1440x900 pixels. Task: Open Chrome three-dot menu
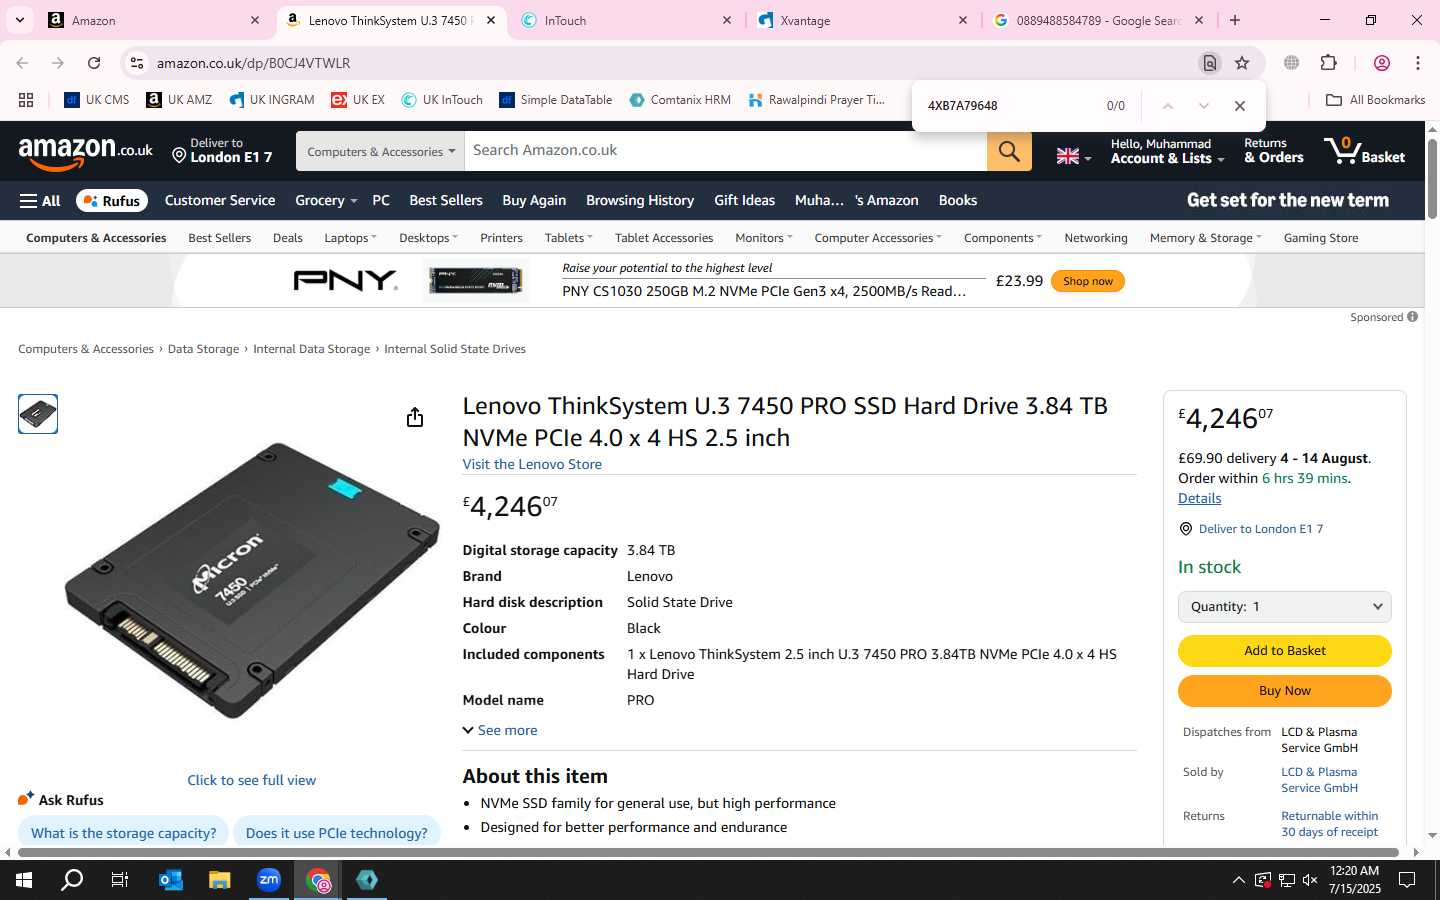click(x=1418, y=63)
